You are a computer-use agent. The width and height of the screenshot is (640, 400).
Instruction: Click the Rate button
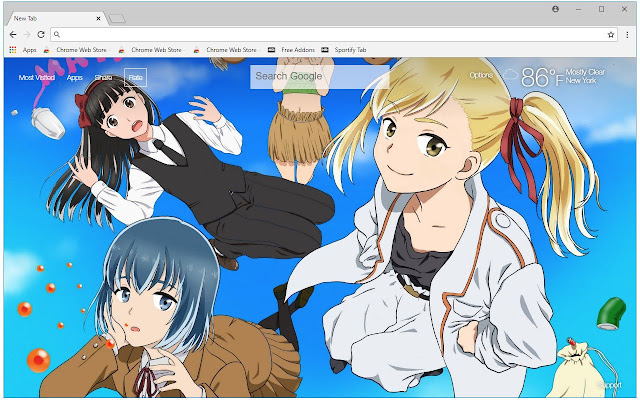(136, 78)
